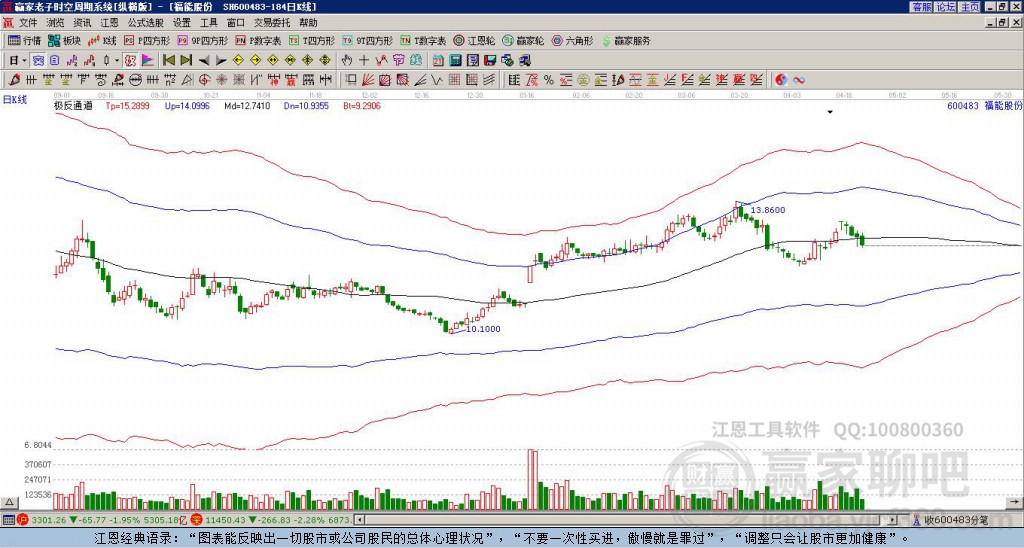Select the crosshair plus tool
The image size is (1024, 548).
364,60
